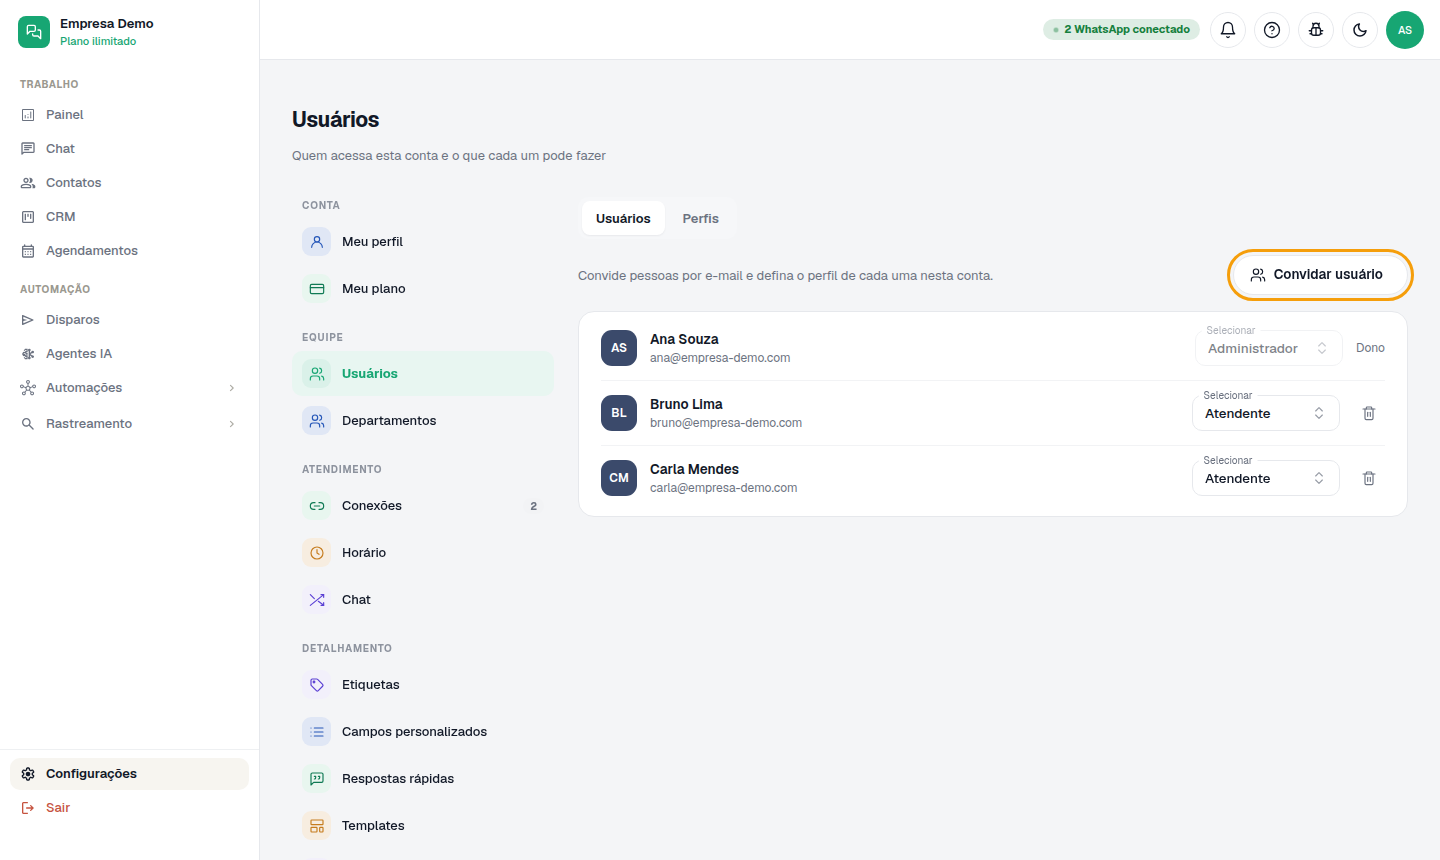Open Meu plano settings
The height and width of the screenshot is (860, 1440).
pos(423,289)
